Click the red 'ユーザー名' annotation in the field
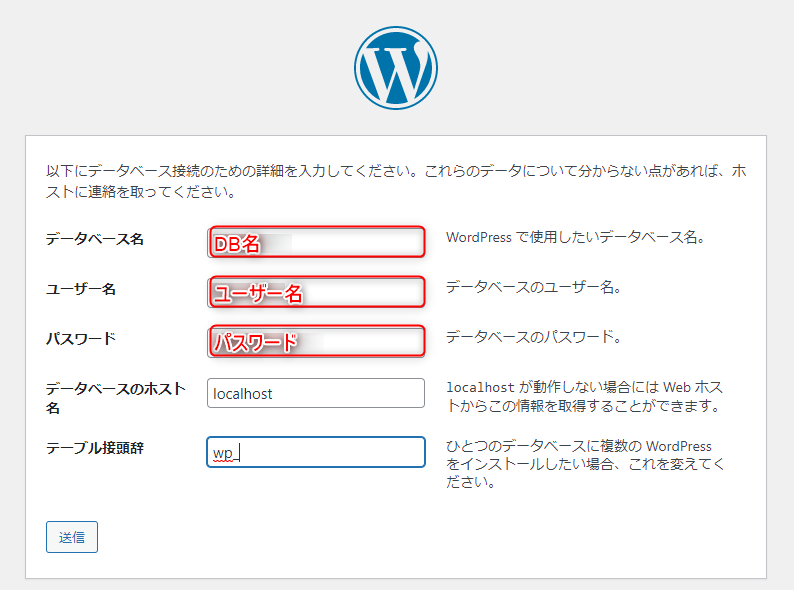The image size is (794, 590). click(259, 293)
